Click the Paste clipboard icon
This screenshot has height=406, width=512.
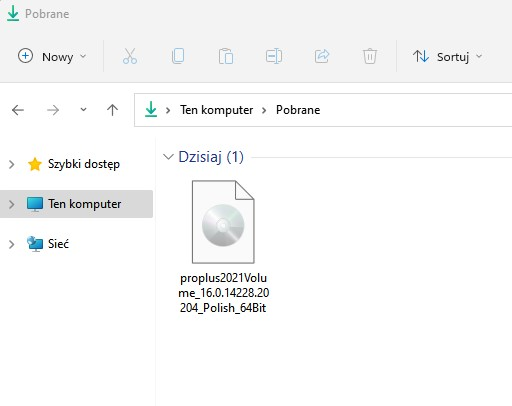coord(226,56)
